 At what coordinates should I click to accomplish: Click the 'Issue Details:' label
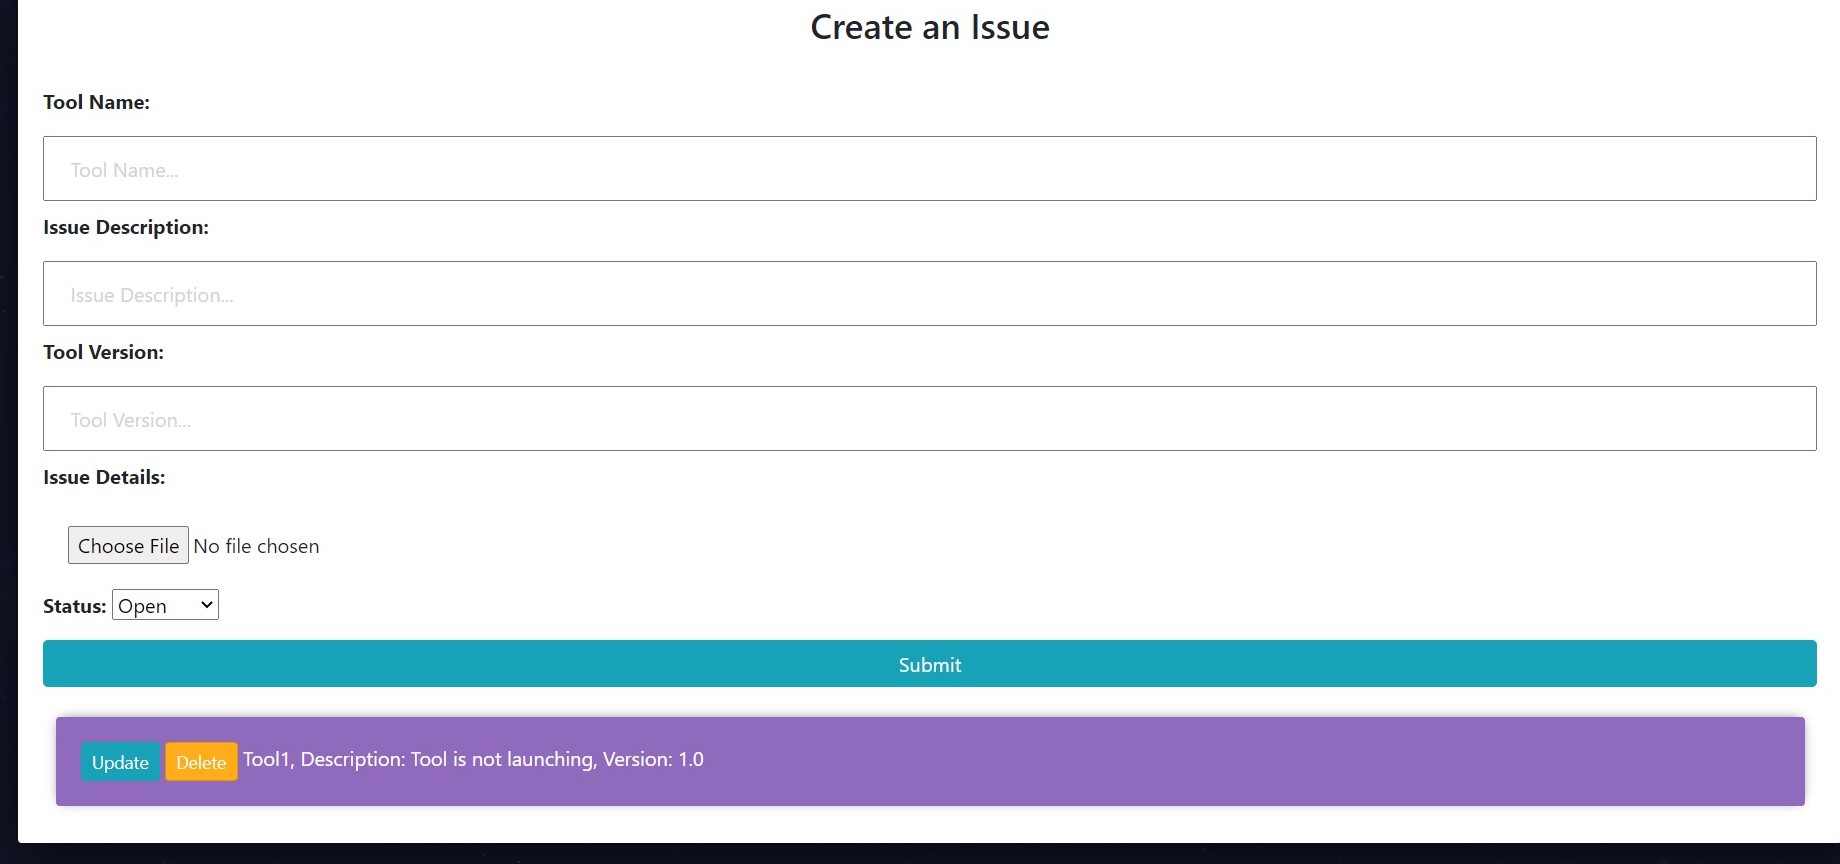[x=104, y=477]
